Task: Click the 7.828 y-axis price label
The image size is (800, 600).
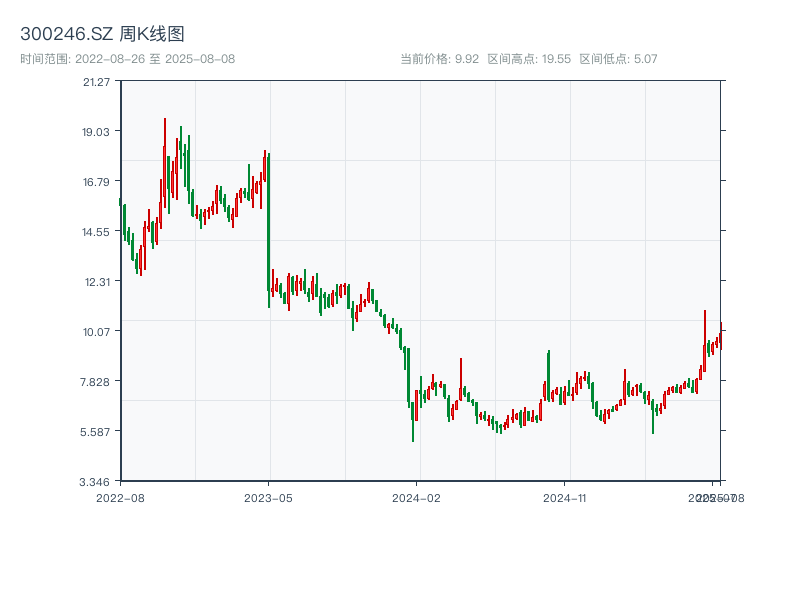Action: [97, 381]
